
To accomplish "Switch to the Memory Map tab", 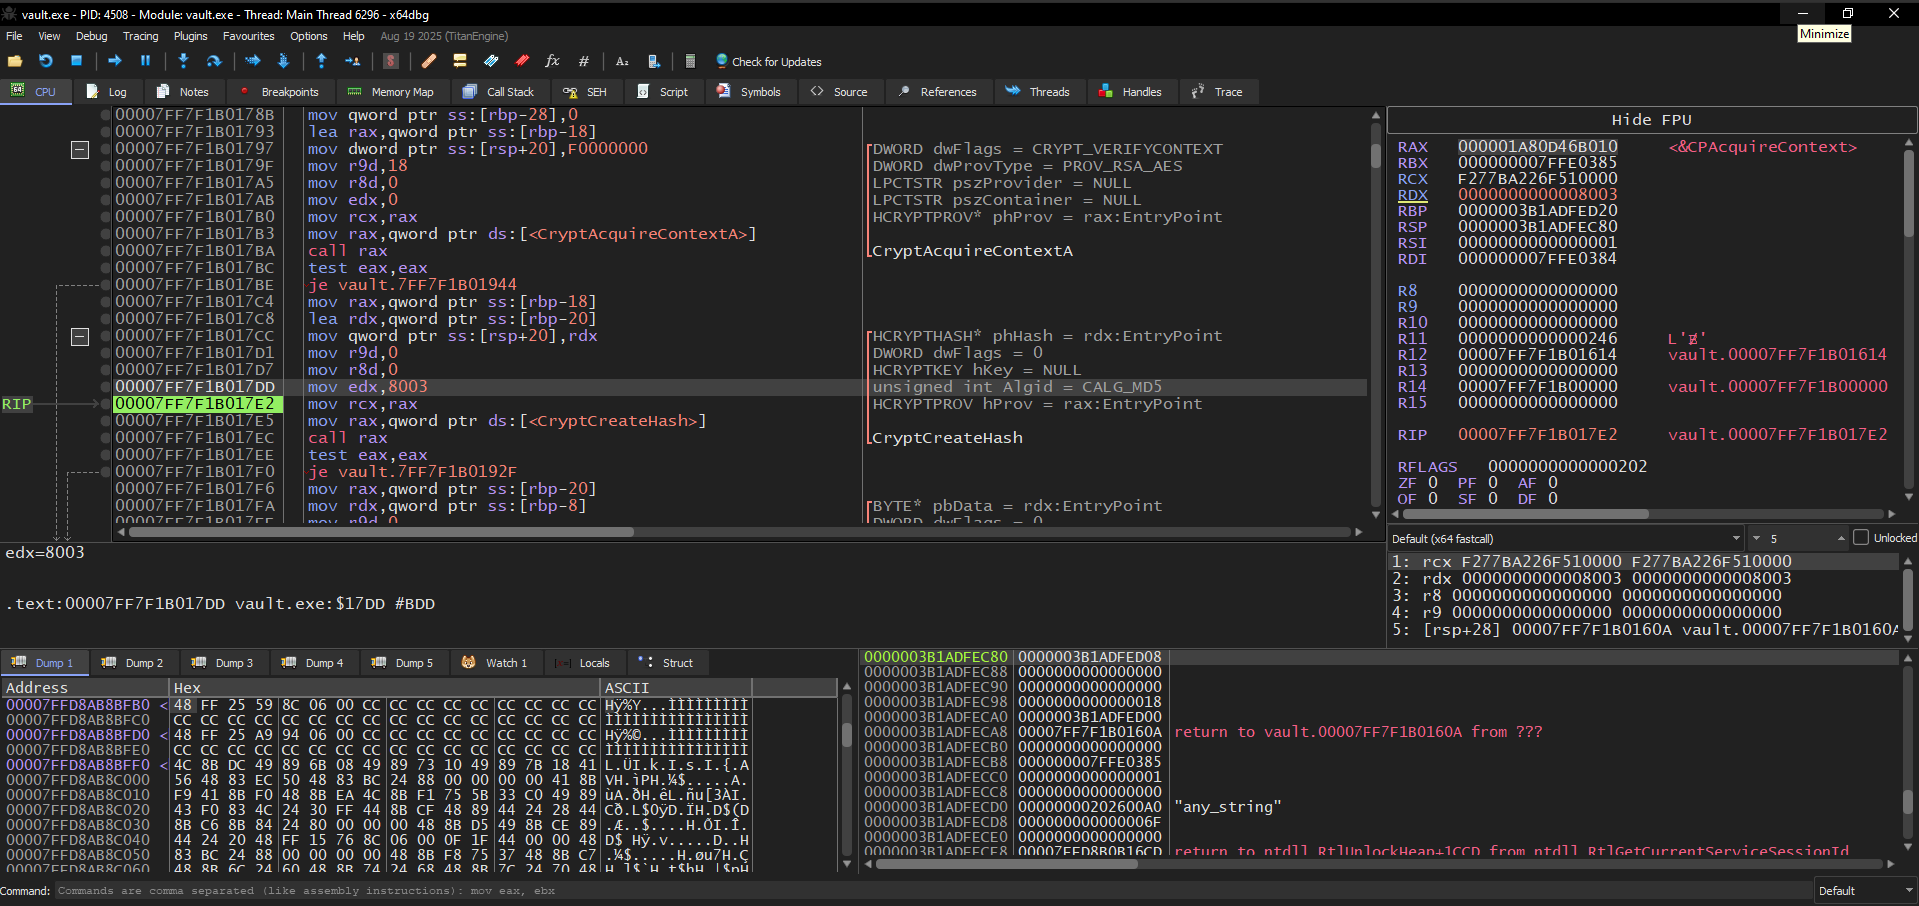I will 391,92.
